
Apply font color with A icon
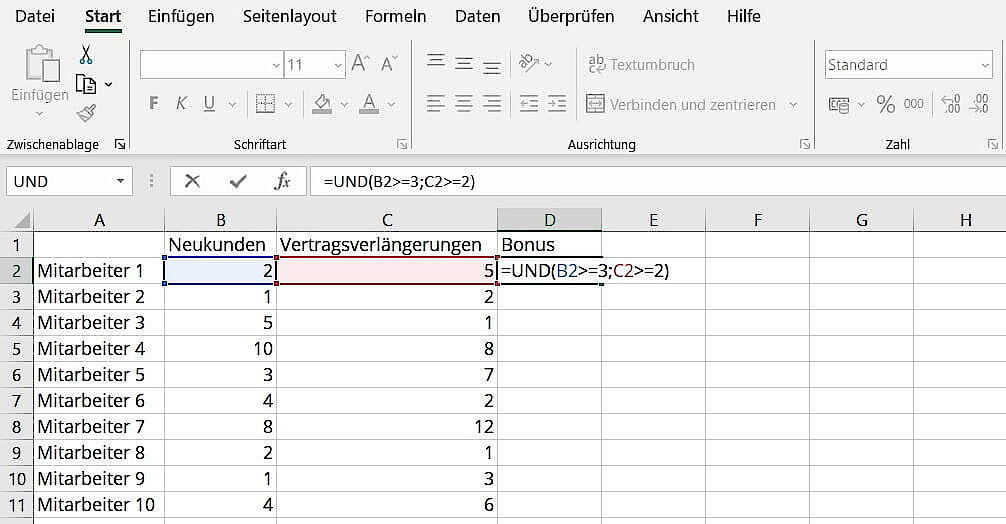point(369,103)
